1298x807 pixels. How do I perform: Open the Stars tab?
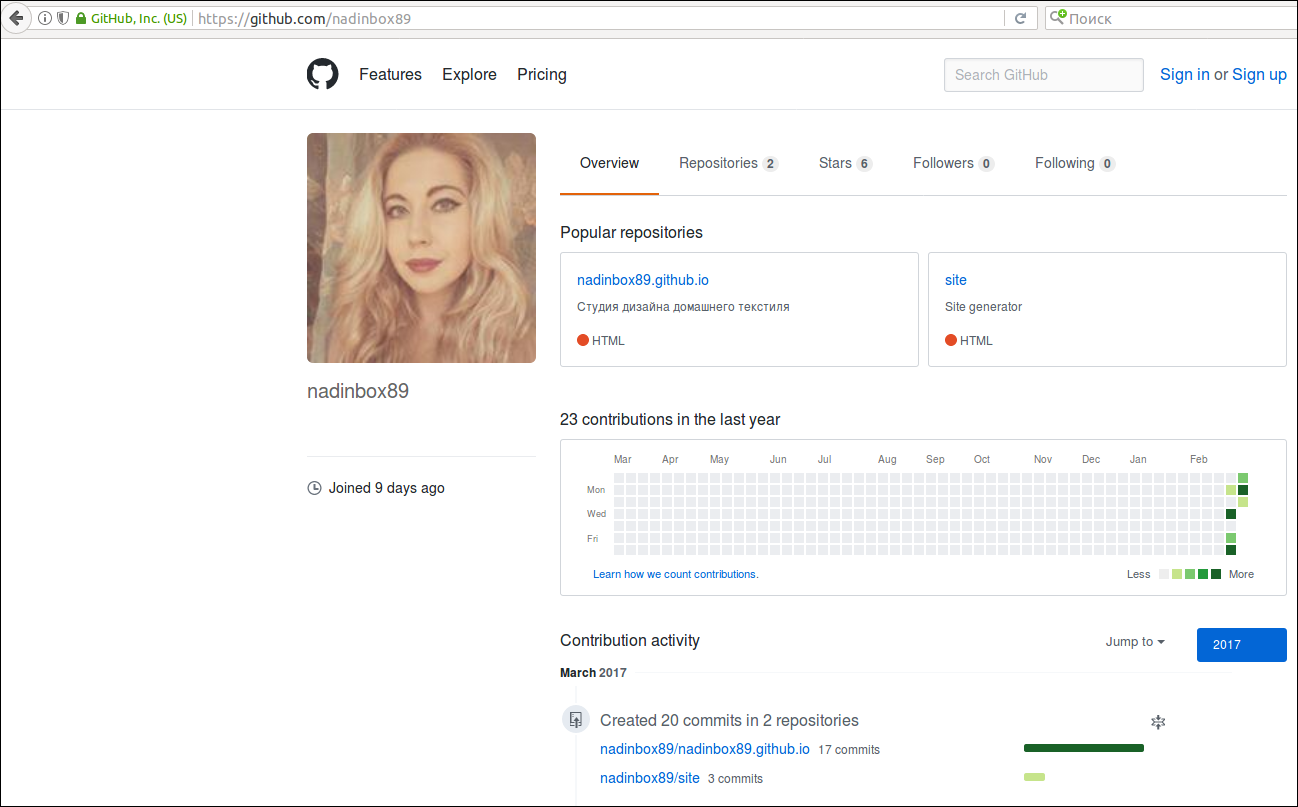coord(845,163)
